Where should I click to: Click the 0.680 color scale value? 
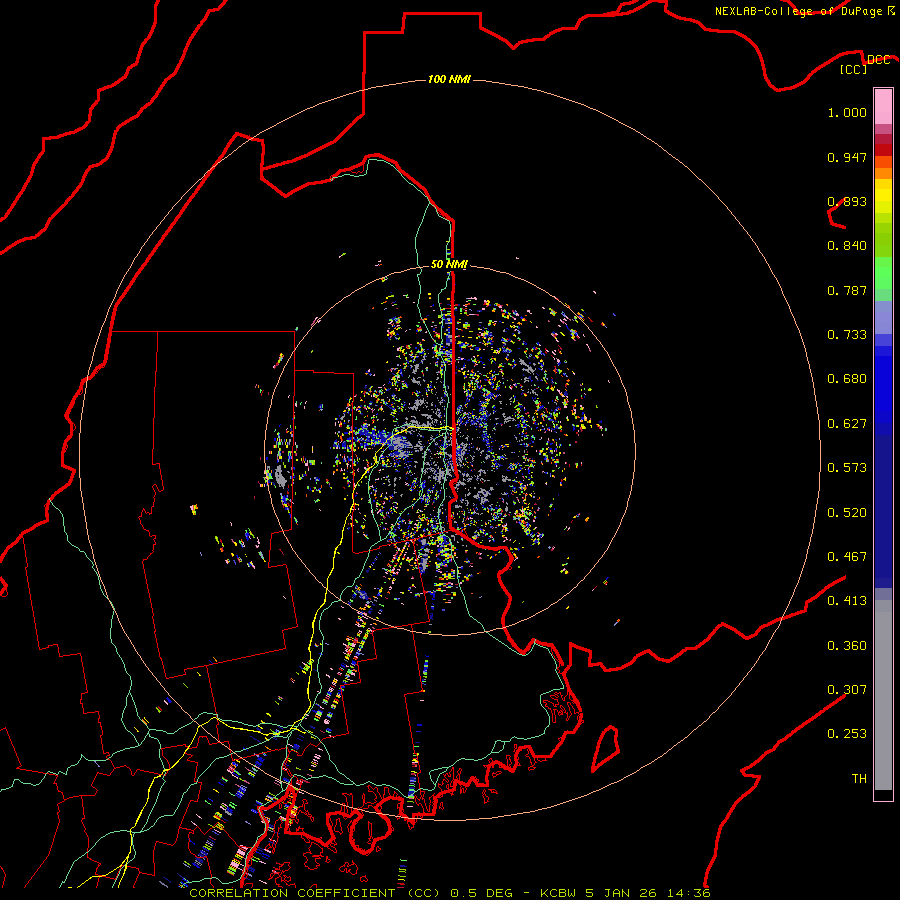(x=847, y=379)
